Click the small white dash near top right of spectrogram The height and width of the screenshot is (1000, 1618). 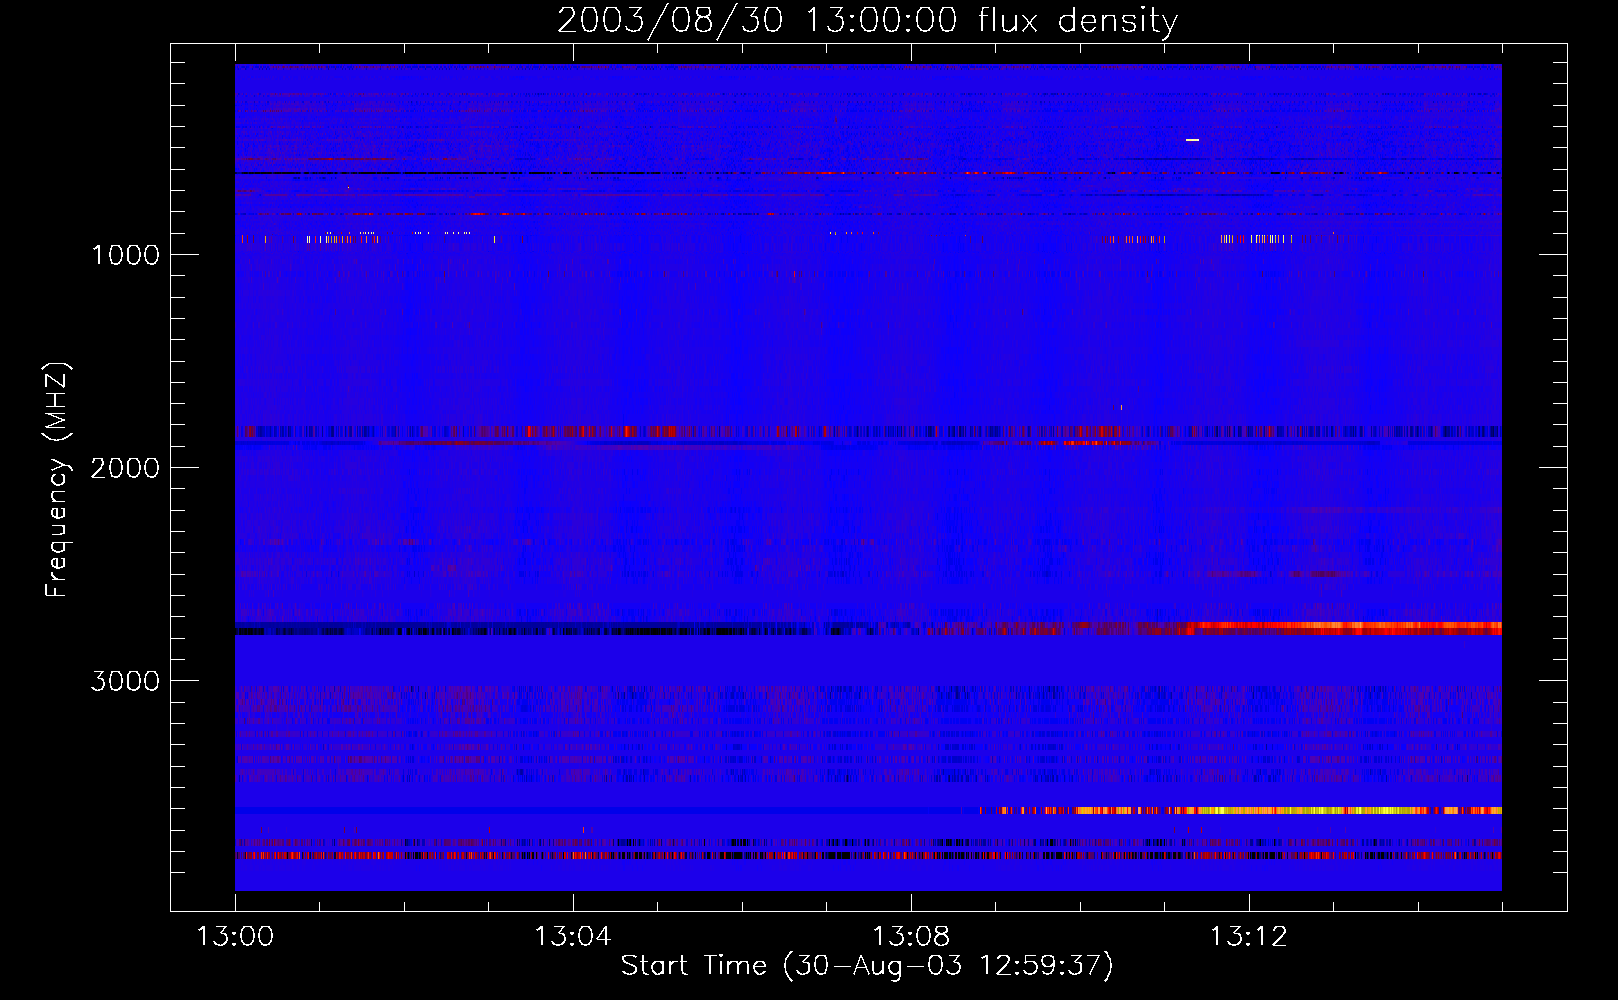click(1192, 140)
